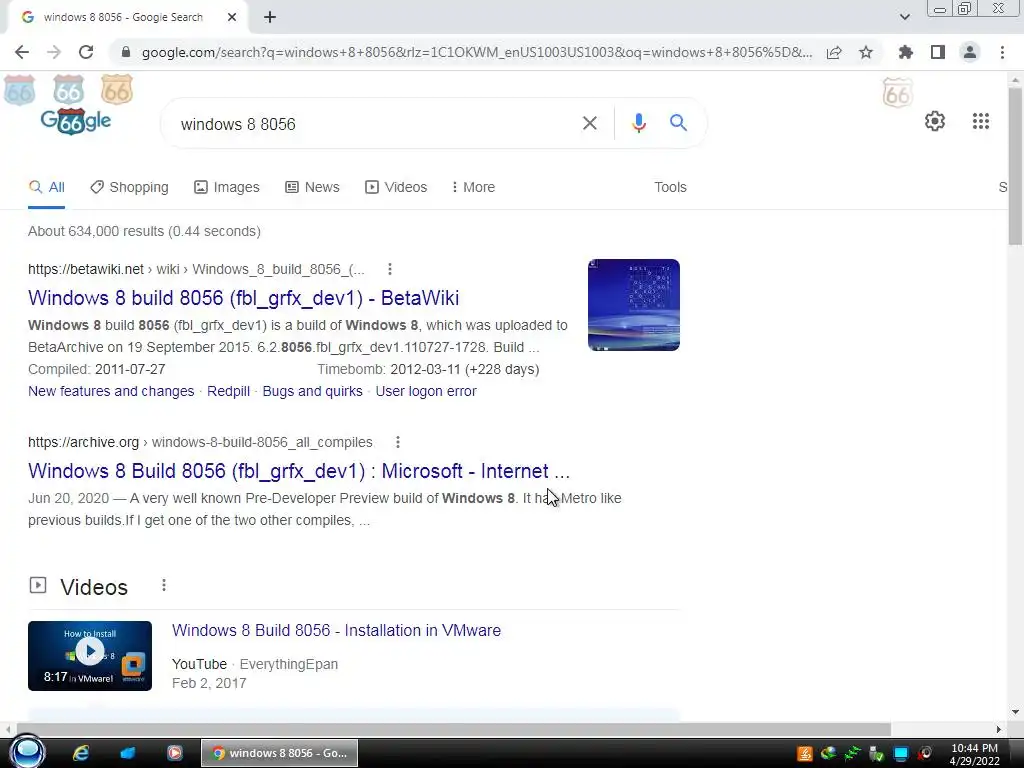
Task: Open the Chrome extensions puzzle icon
Action: point(905,52)
